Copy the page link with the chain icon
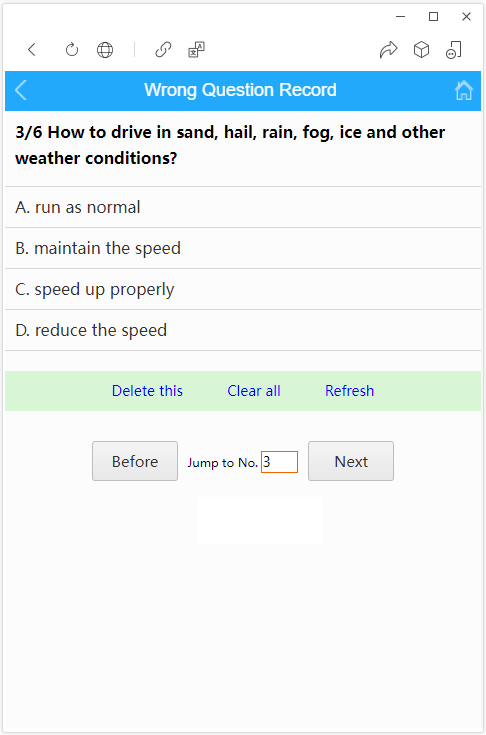The width and height of the screenshot is (486, 735). coord(163,49)
